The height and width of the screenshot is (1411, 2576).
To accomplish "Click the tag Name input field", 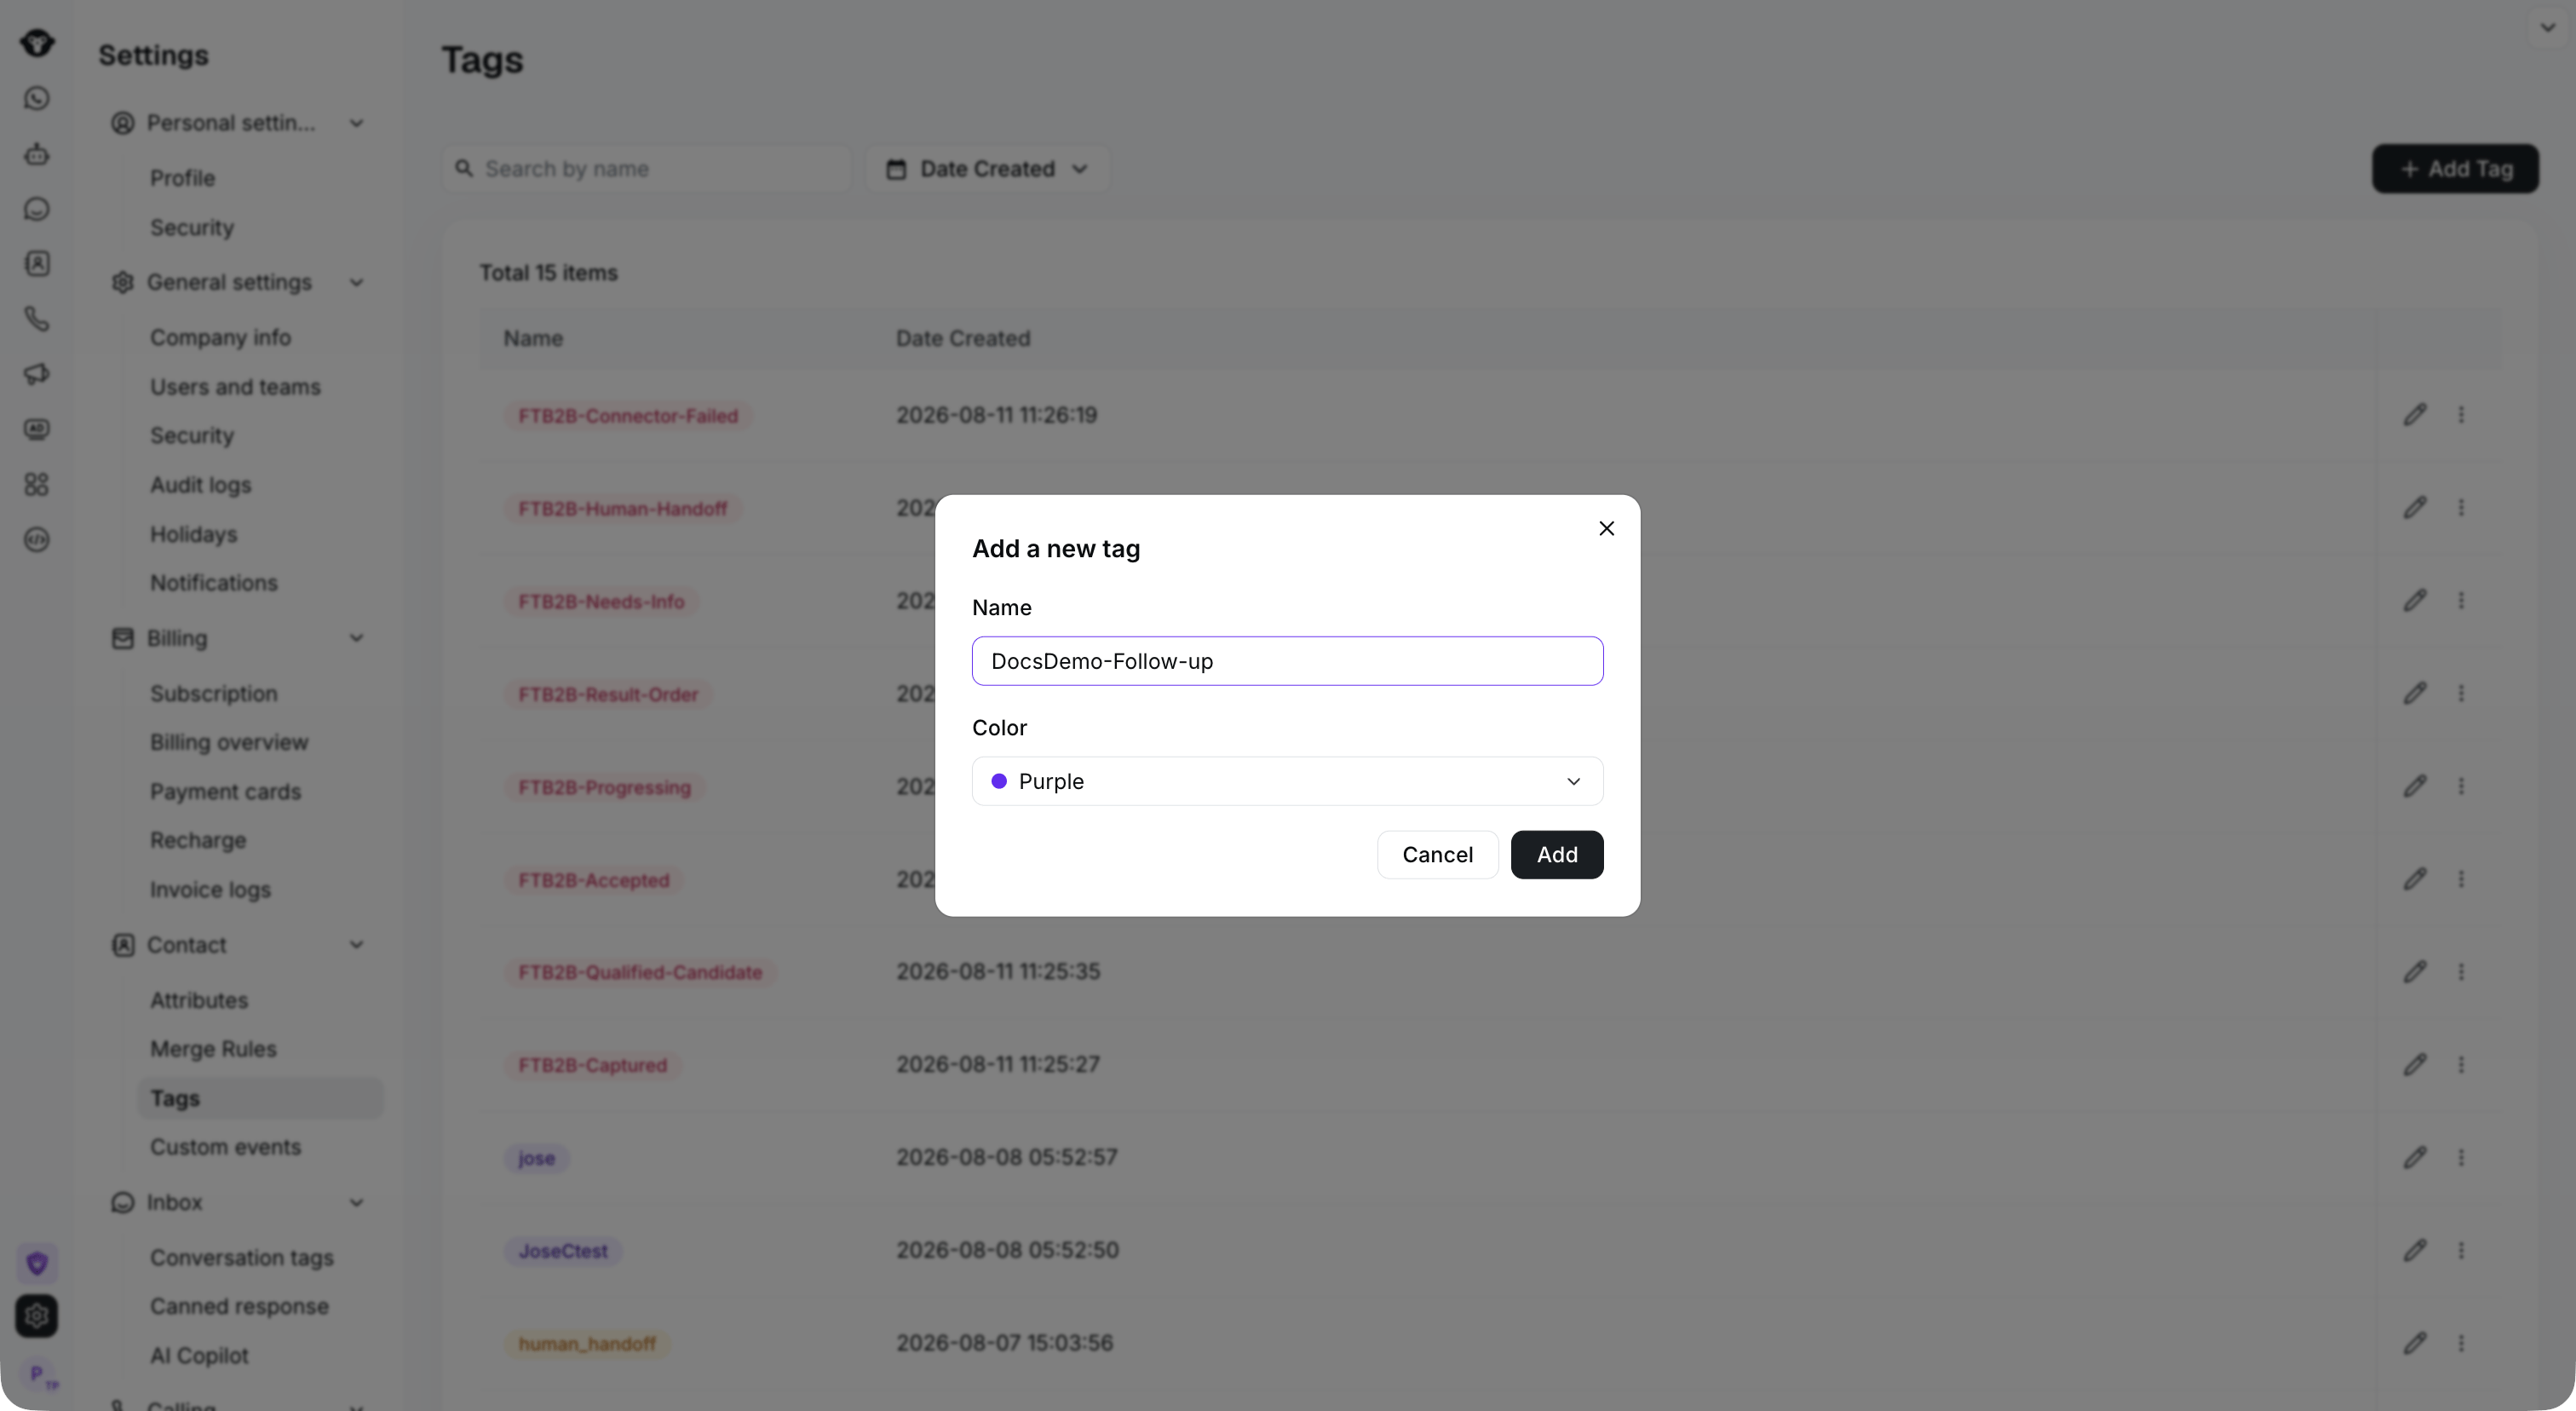I will point(1287,661).
